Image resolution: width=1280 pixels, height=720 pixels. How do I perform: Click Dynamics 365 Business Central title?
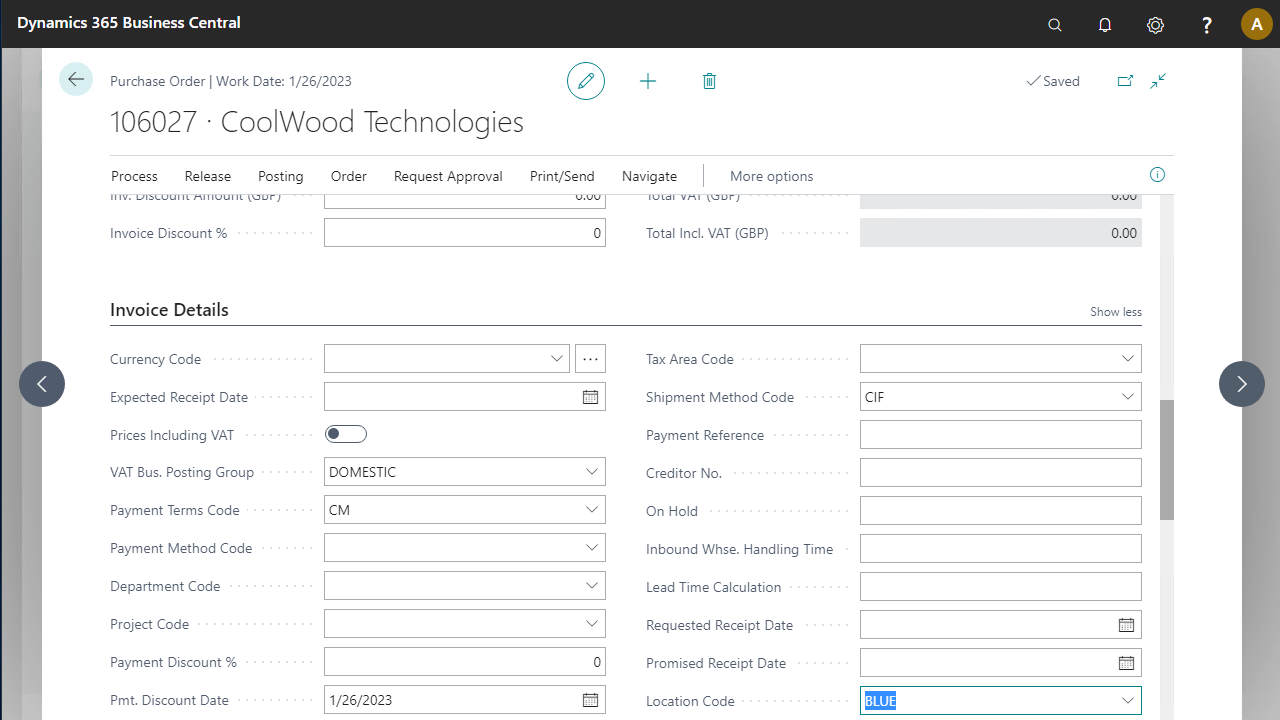[129, 23]
